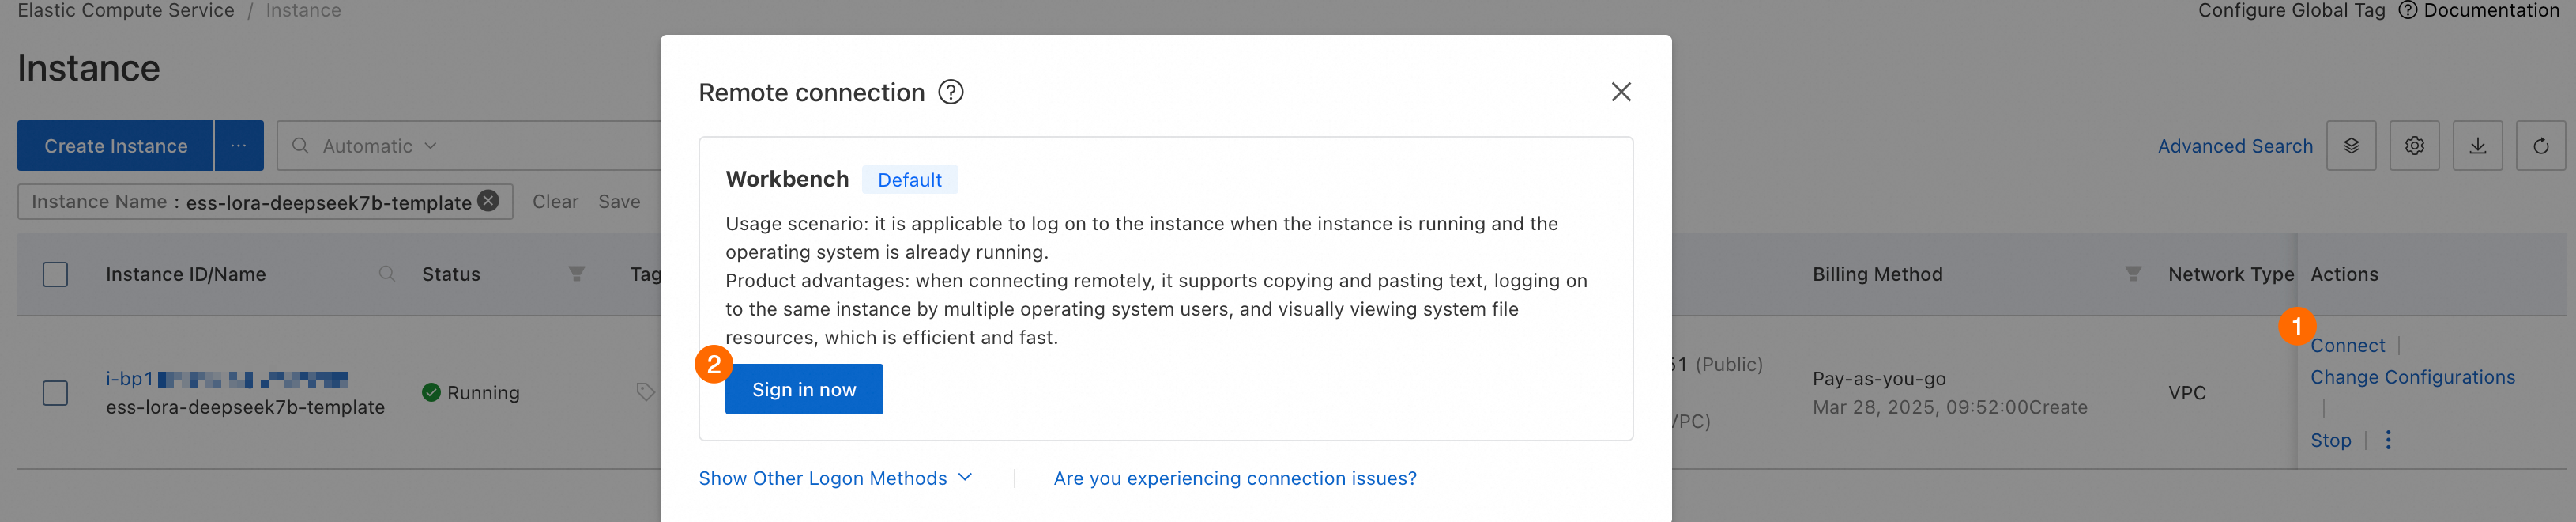Open the connection issues help link

1234,478
